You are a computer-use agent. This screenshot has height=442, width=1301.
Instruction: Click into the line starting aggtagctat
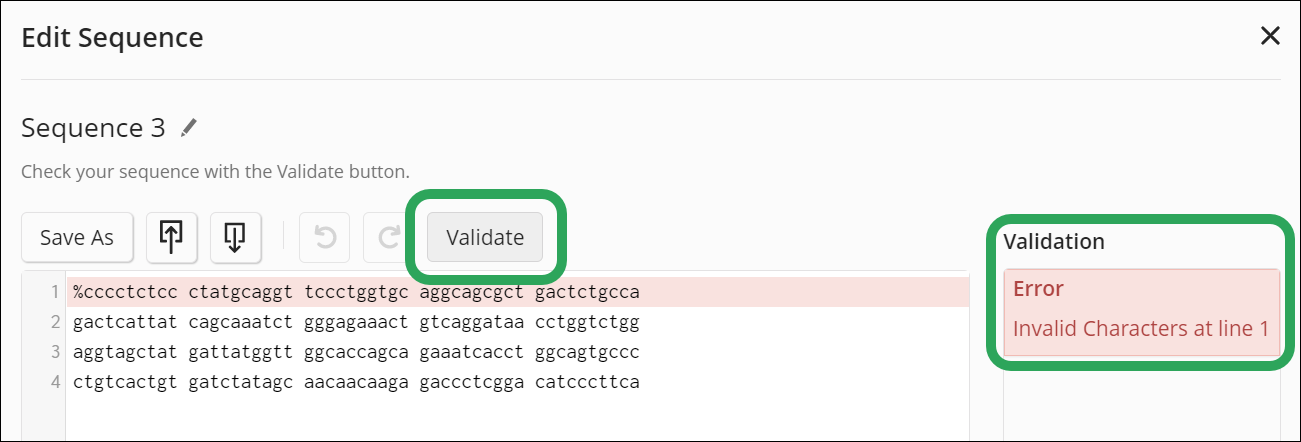pyautogui.click(x=356, y=353)
